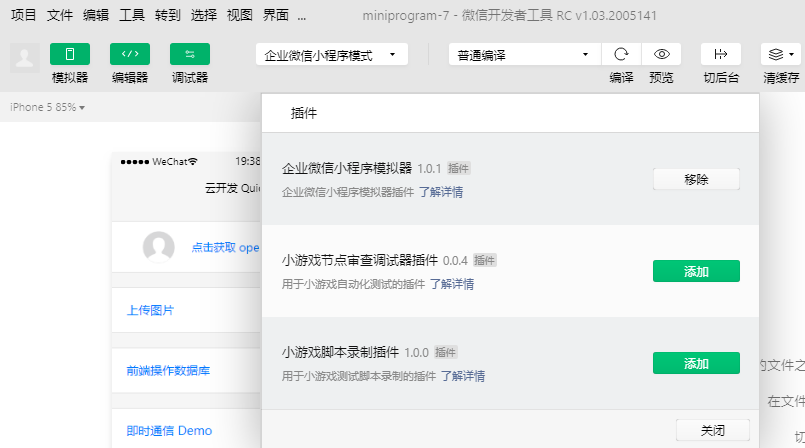Click the 清缓存 clear cache layers icon

tap(775, 54)
